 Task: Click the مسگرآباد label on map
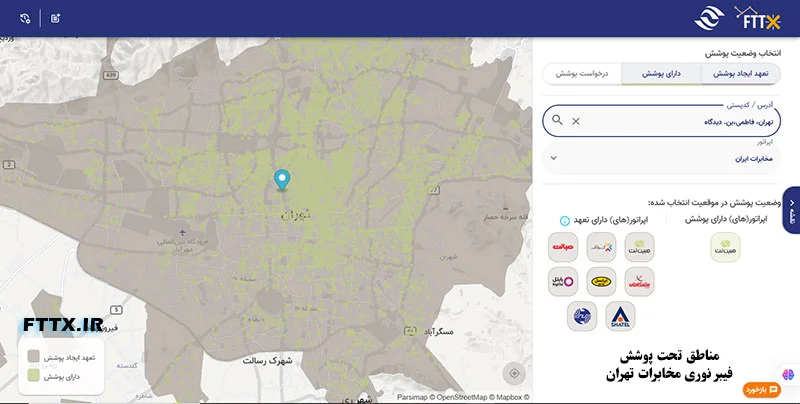[438, 332]
